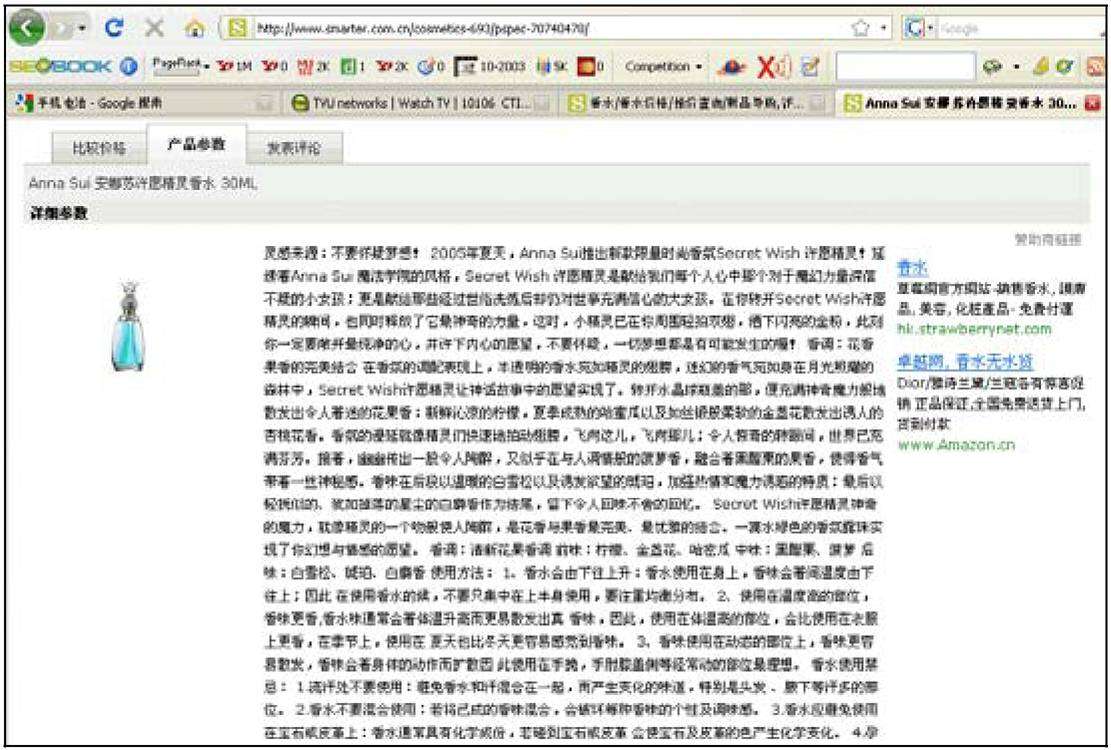Click the Yahoo icon showing 0
The width and height of the screenshot is (1111, 750).
tap(274, 67)
